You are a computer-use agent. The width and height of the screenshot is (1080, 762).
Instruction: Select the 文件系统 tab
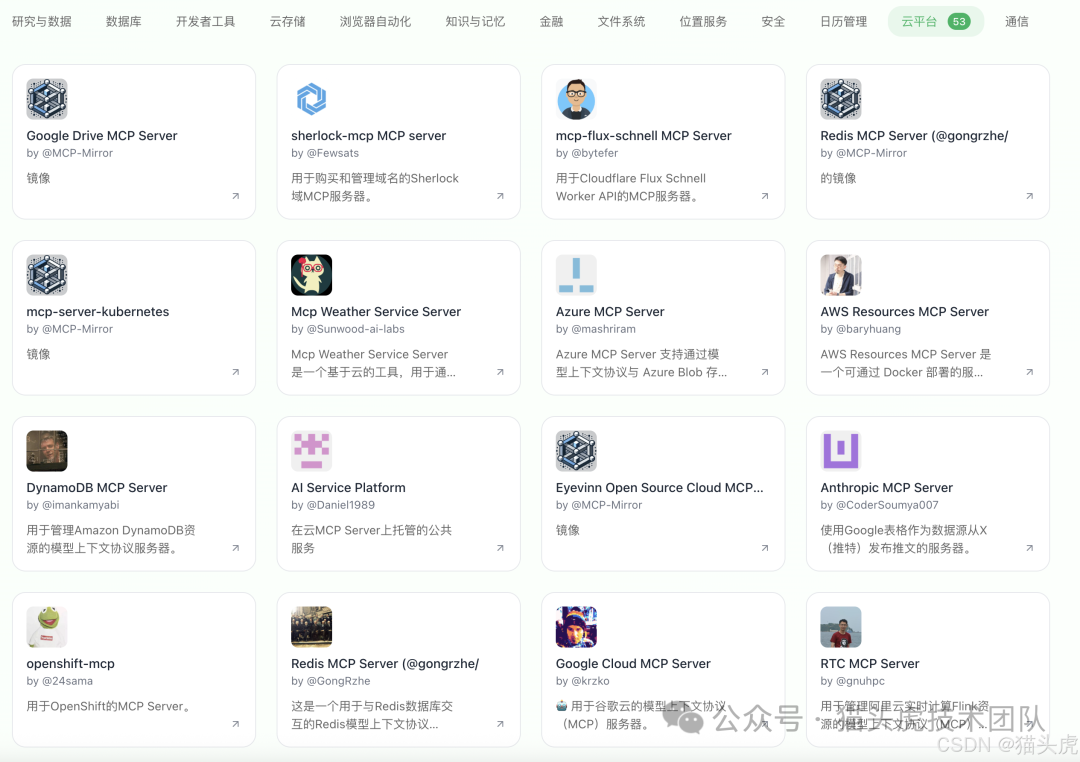point(621,21)
